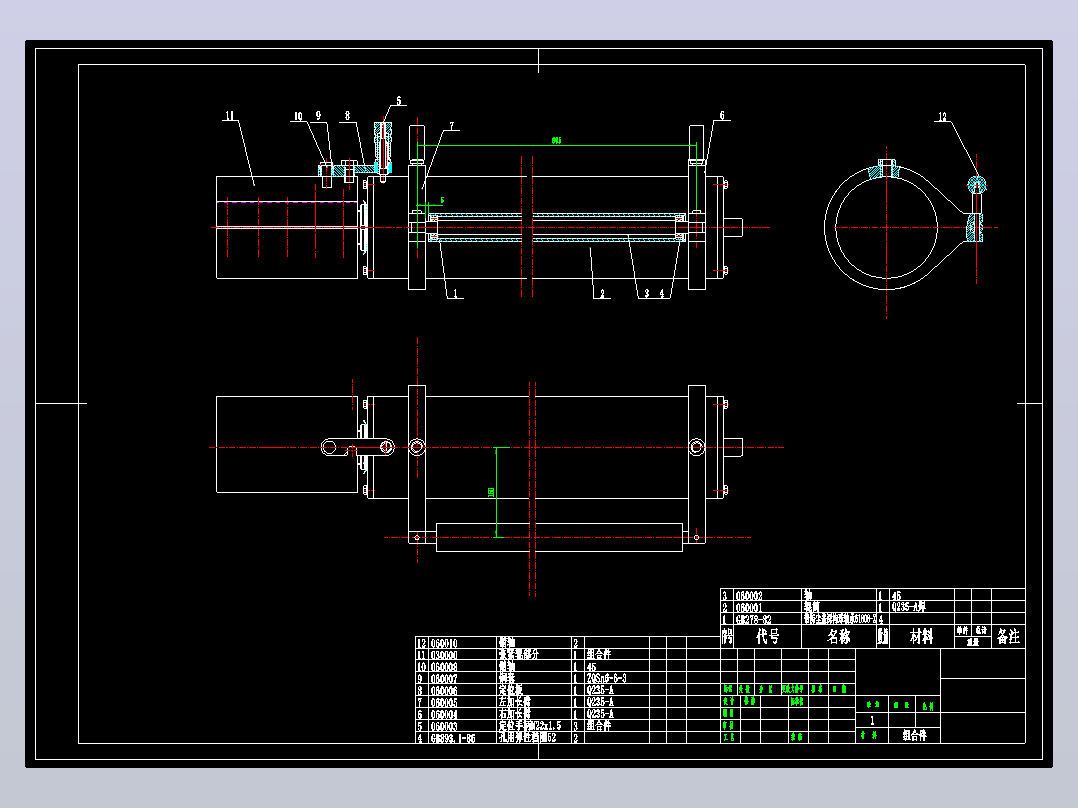1078x808 pixels.
Task: Pick code 060006 in row 8
Action: click(444, 691)
